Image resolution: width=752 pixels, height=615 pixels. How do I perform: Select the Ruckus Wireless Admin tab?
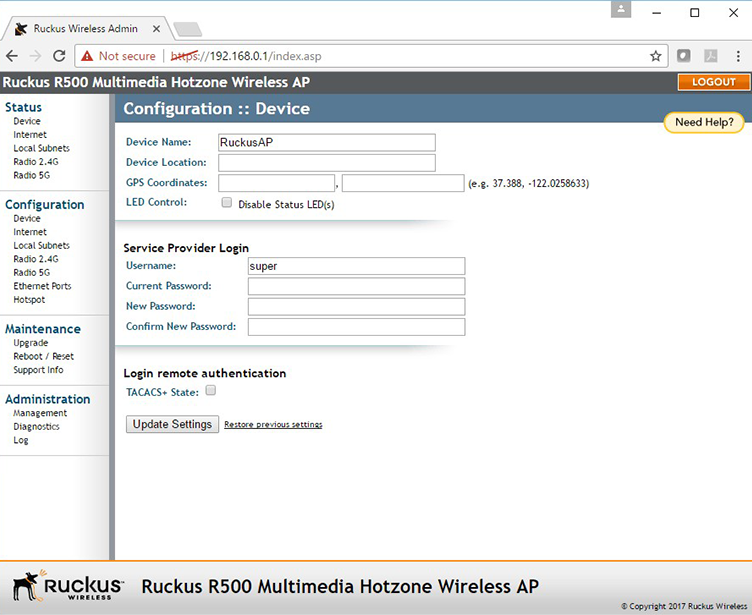point(85,29)
